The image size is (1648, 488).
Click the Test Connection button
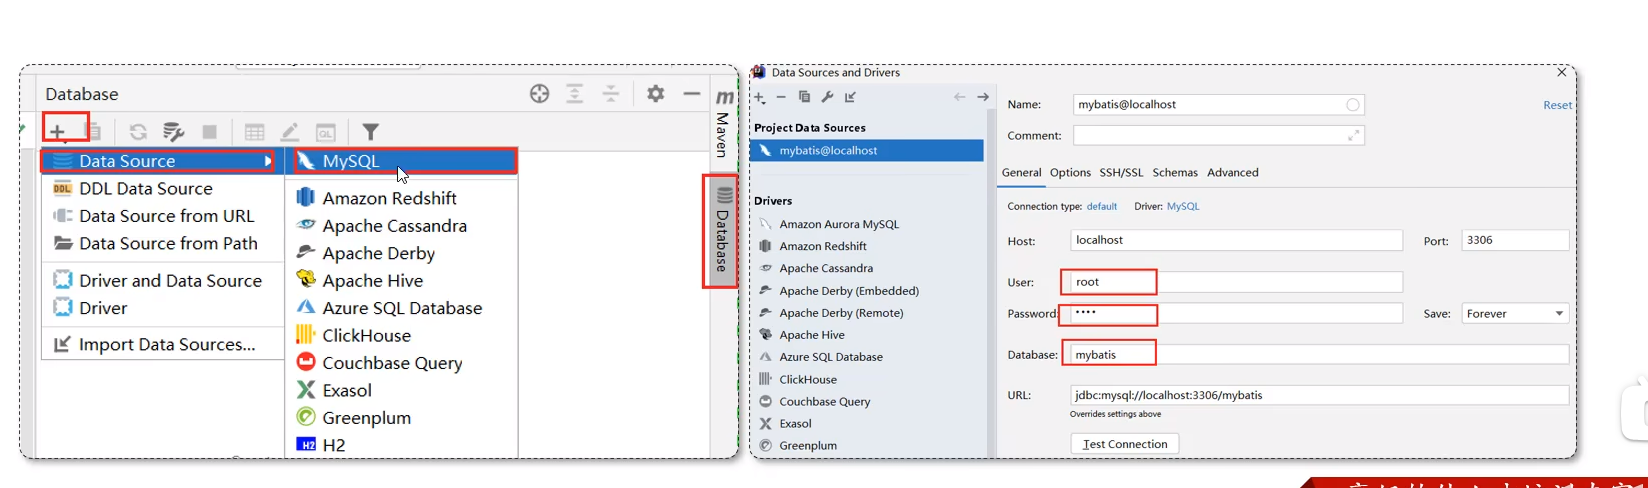pyautogui.click(x=1125, y=444)
